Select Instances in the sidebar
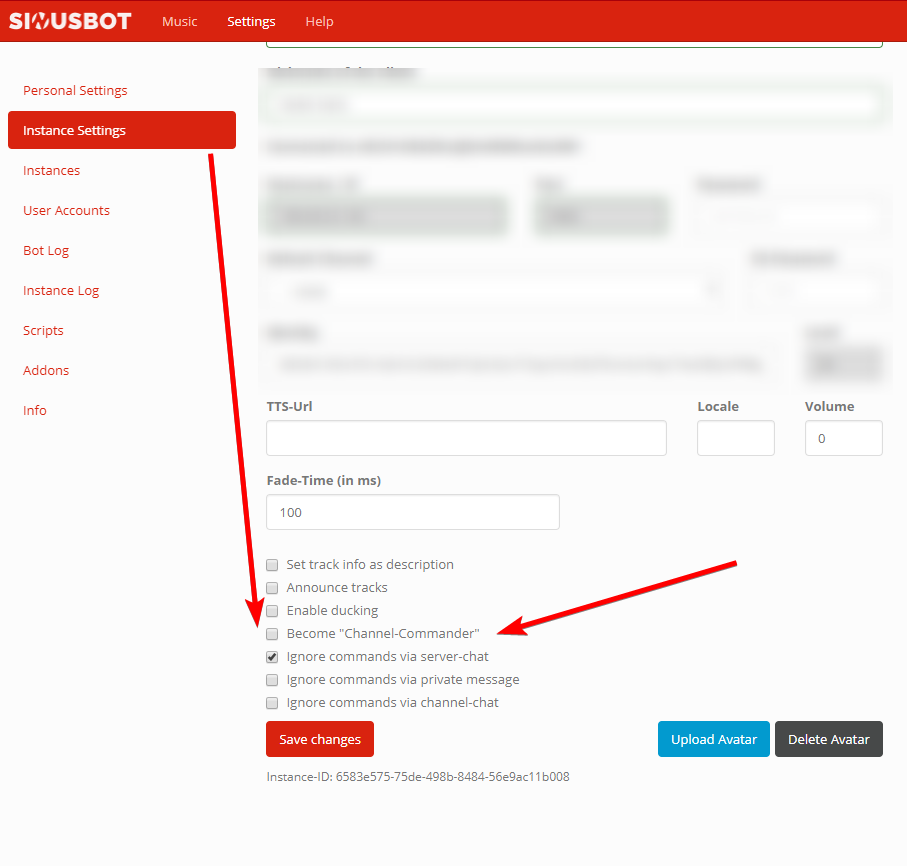907x866 pixels. (51, 170)
